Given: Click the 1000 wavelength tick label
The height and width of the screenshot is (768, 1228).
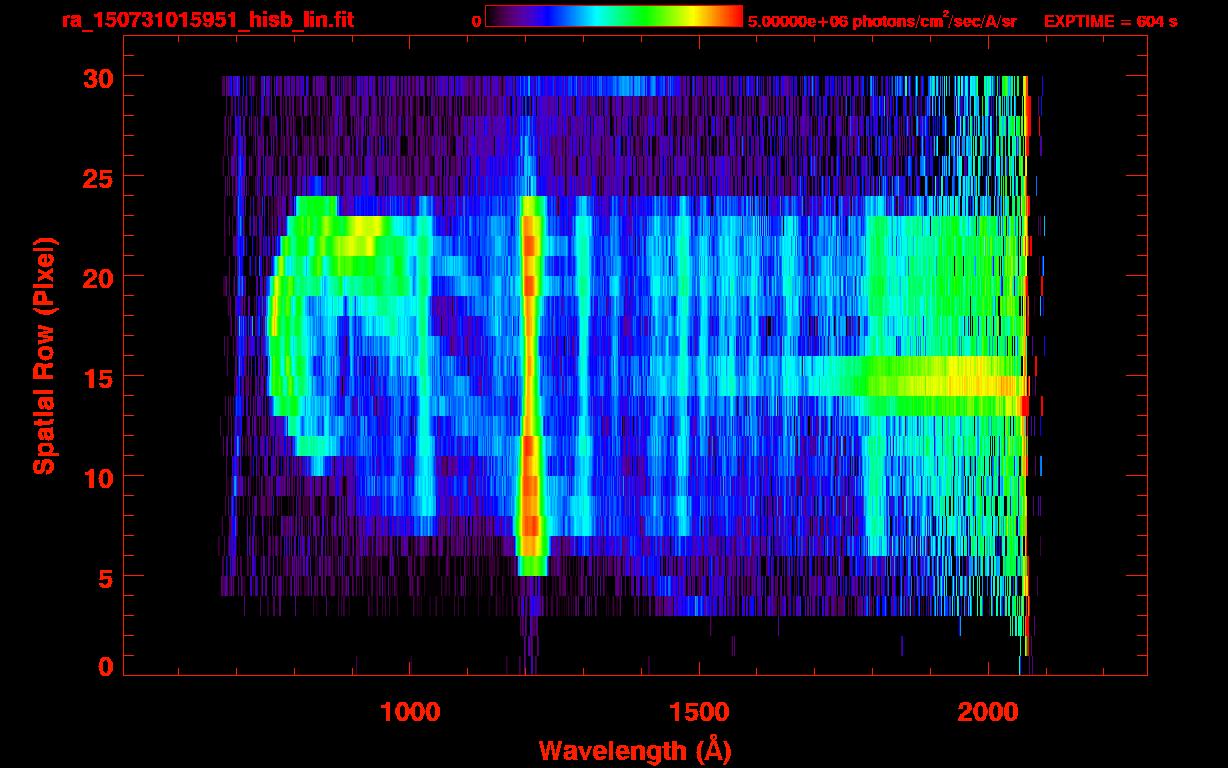Looking at the screenshot, I should point(410,712).
